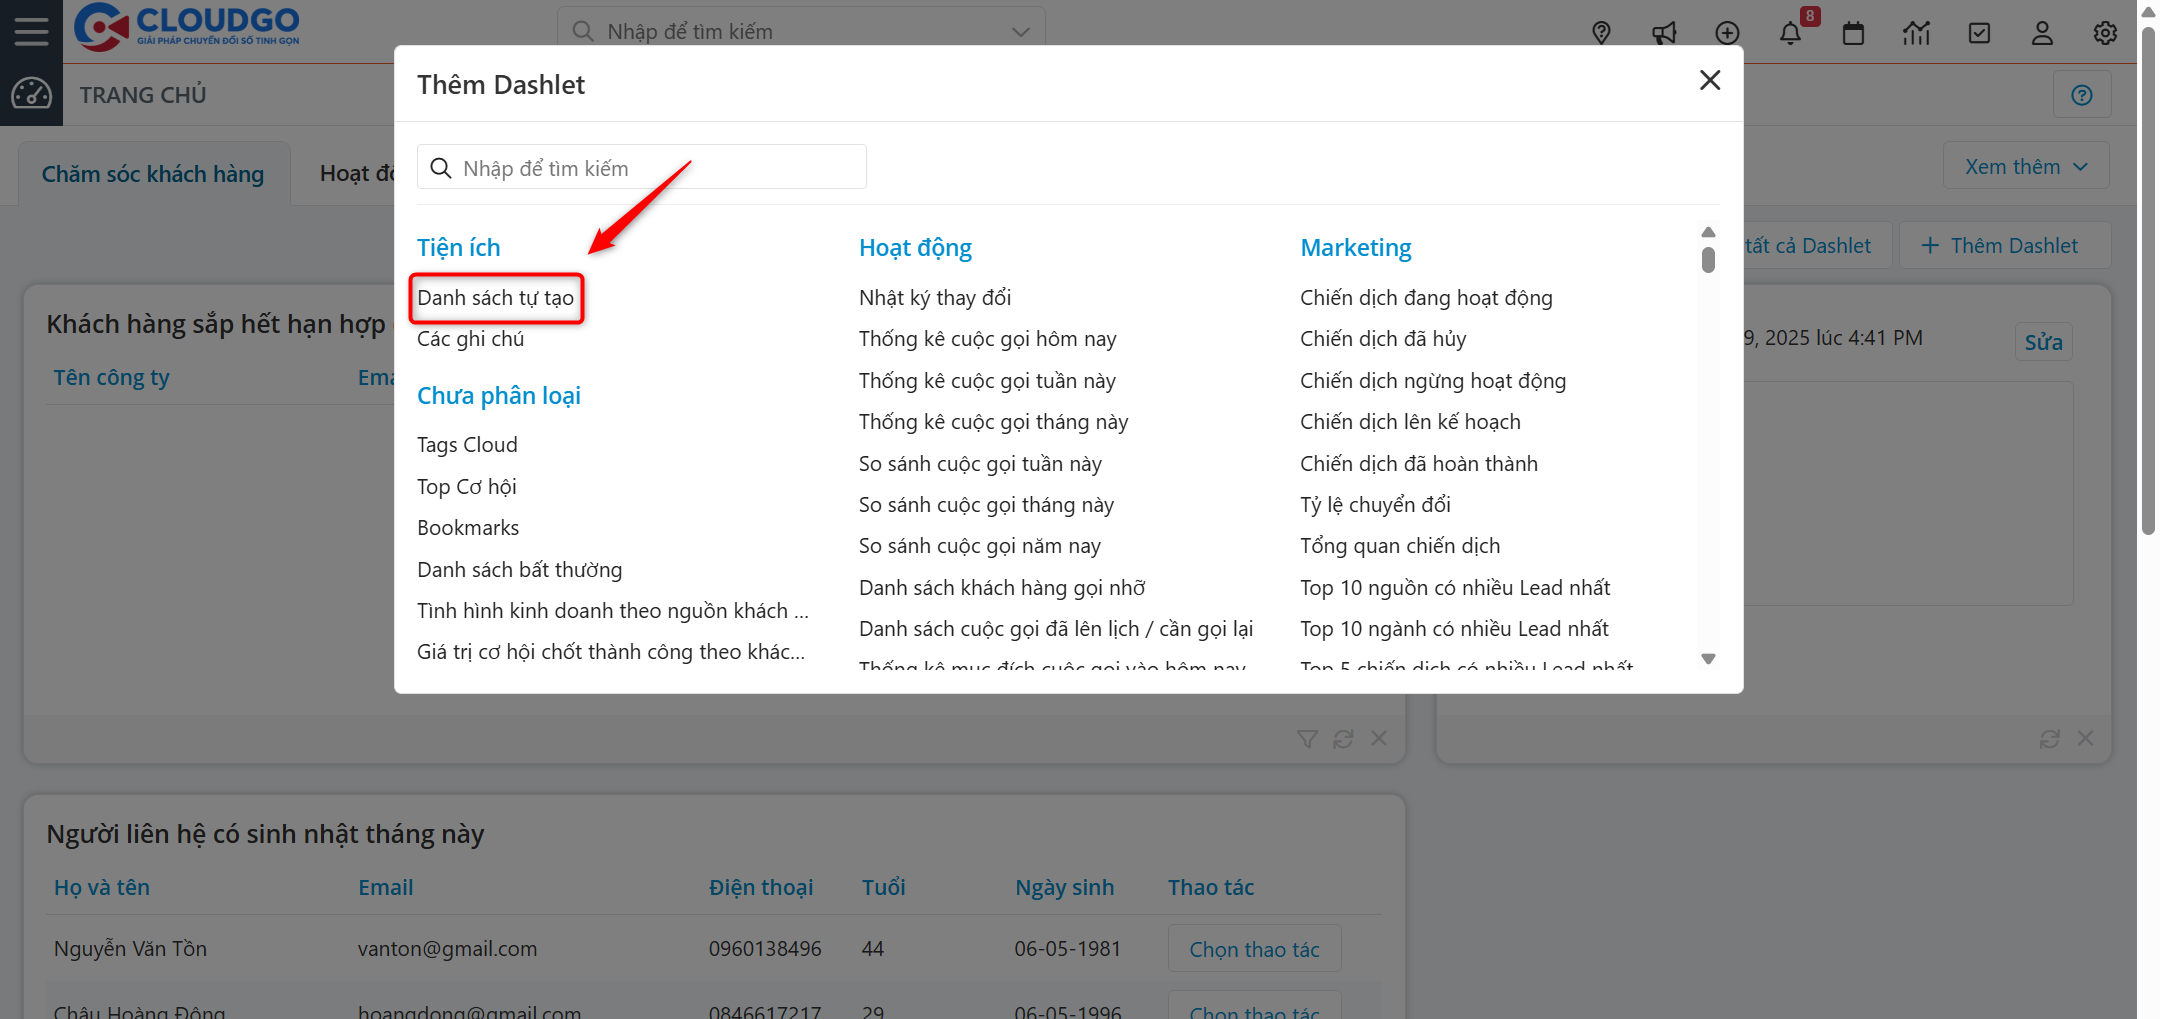Open the announcements megaphone icon
The width and height of the screenshot is (2160, 1019).
[x=1664, y=33]
